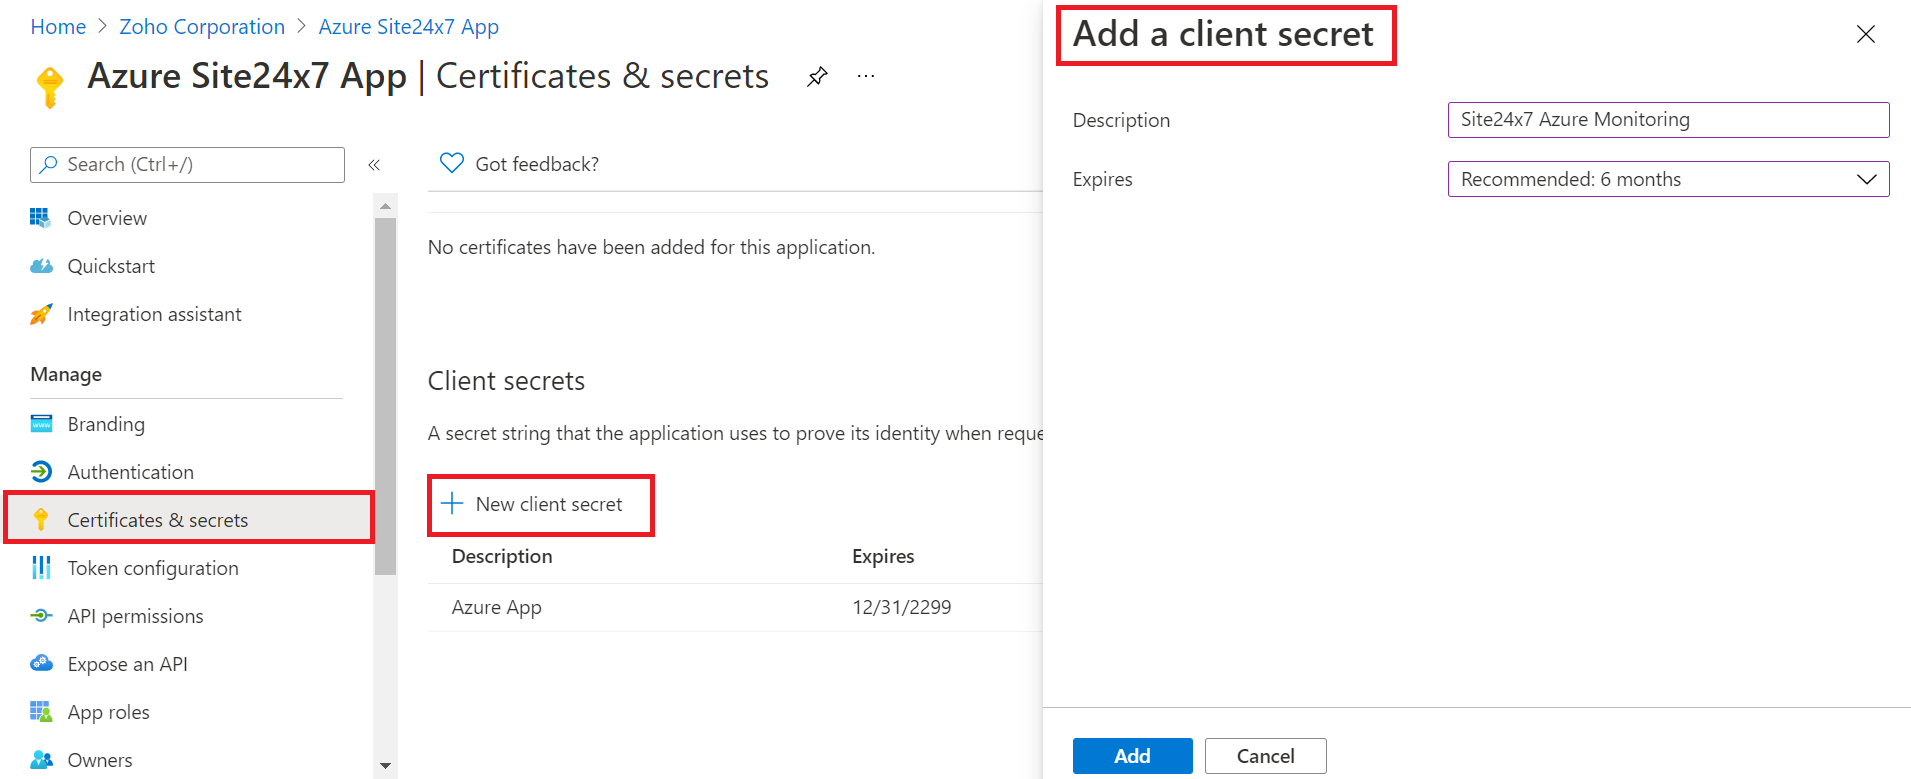Collapse the left navigation sidebar
Image resolution: width=1911 pixels, height=779 pixels.
[x=374, y=165]
